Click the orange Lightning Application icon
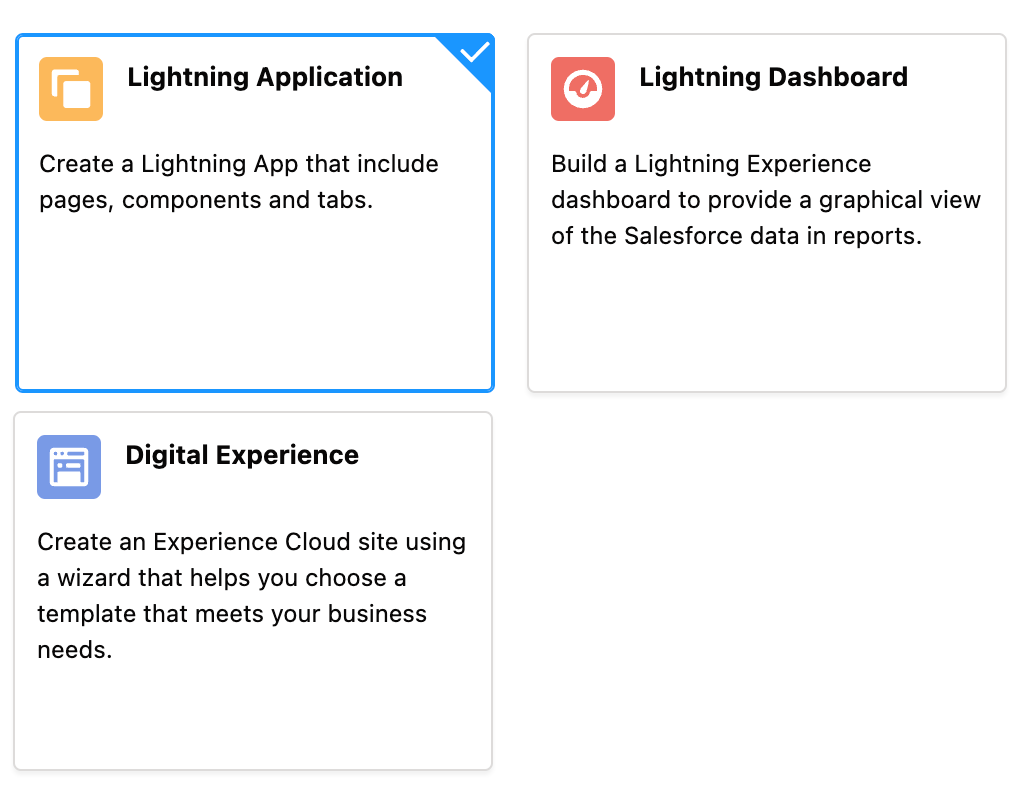1018x796 pixels. tap(71, 89)
